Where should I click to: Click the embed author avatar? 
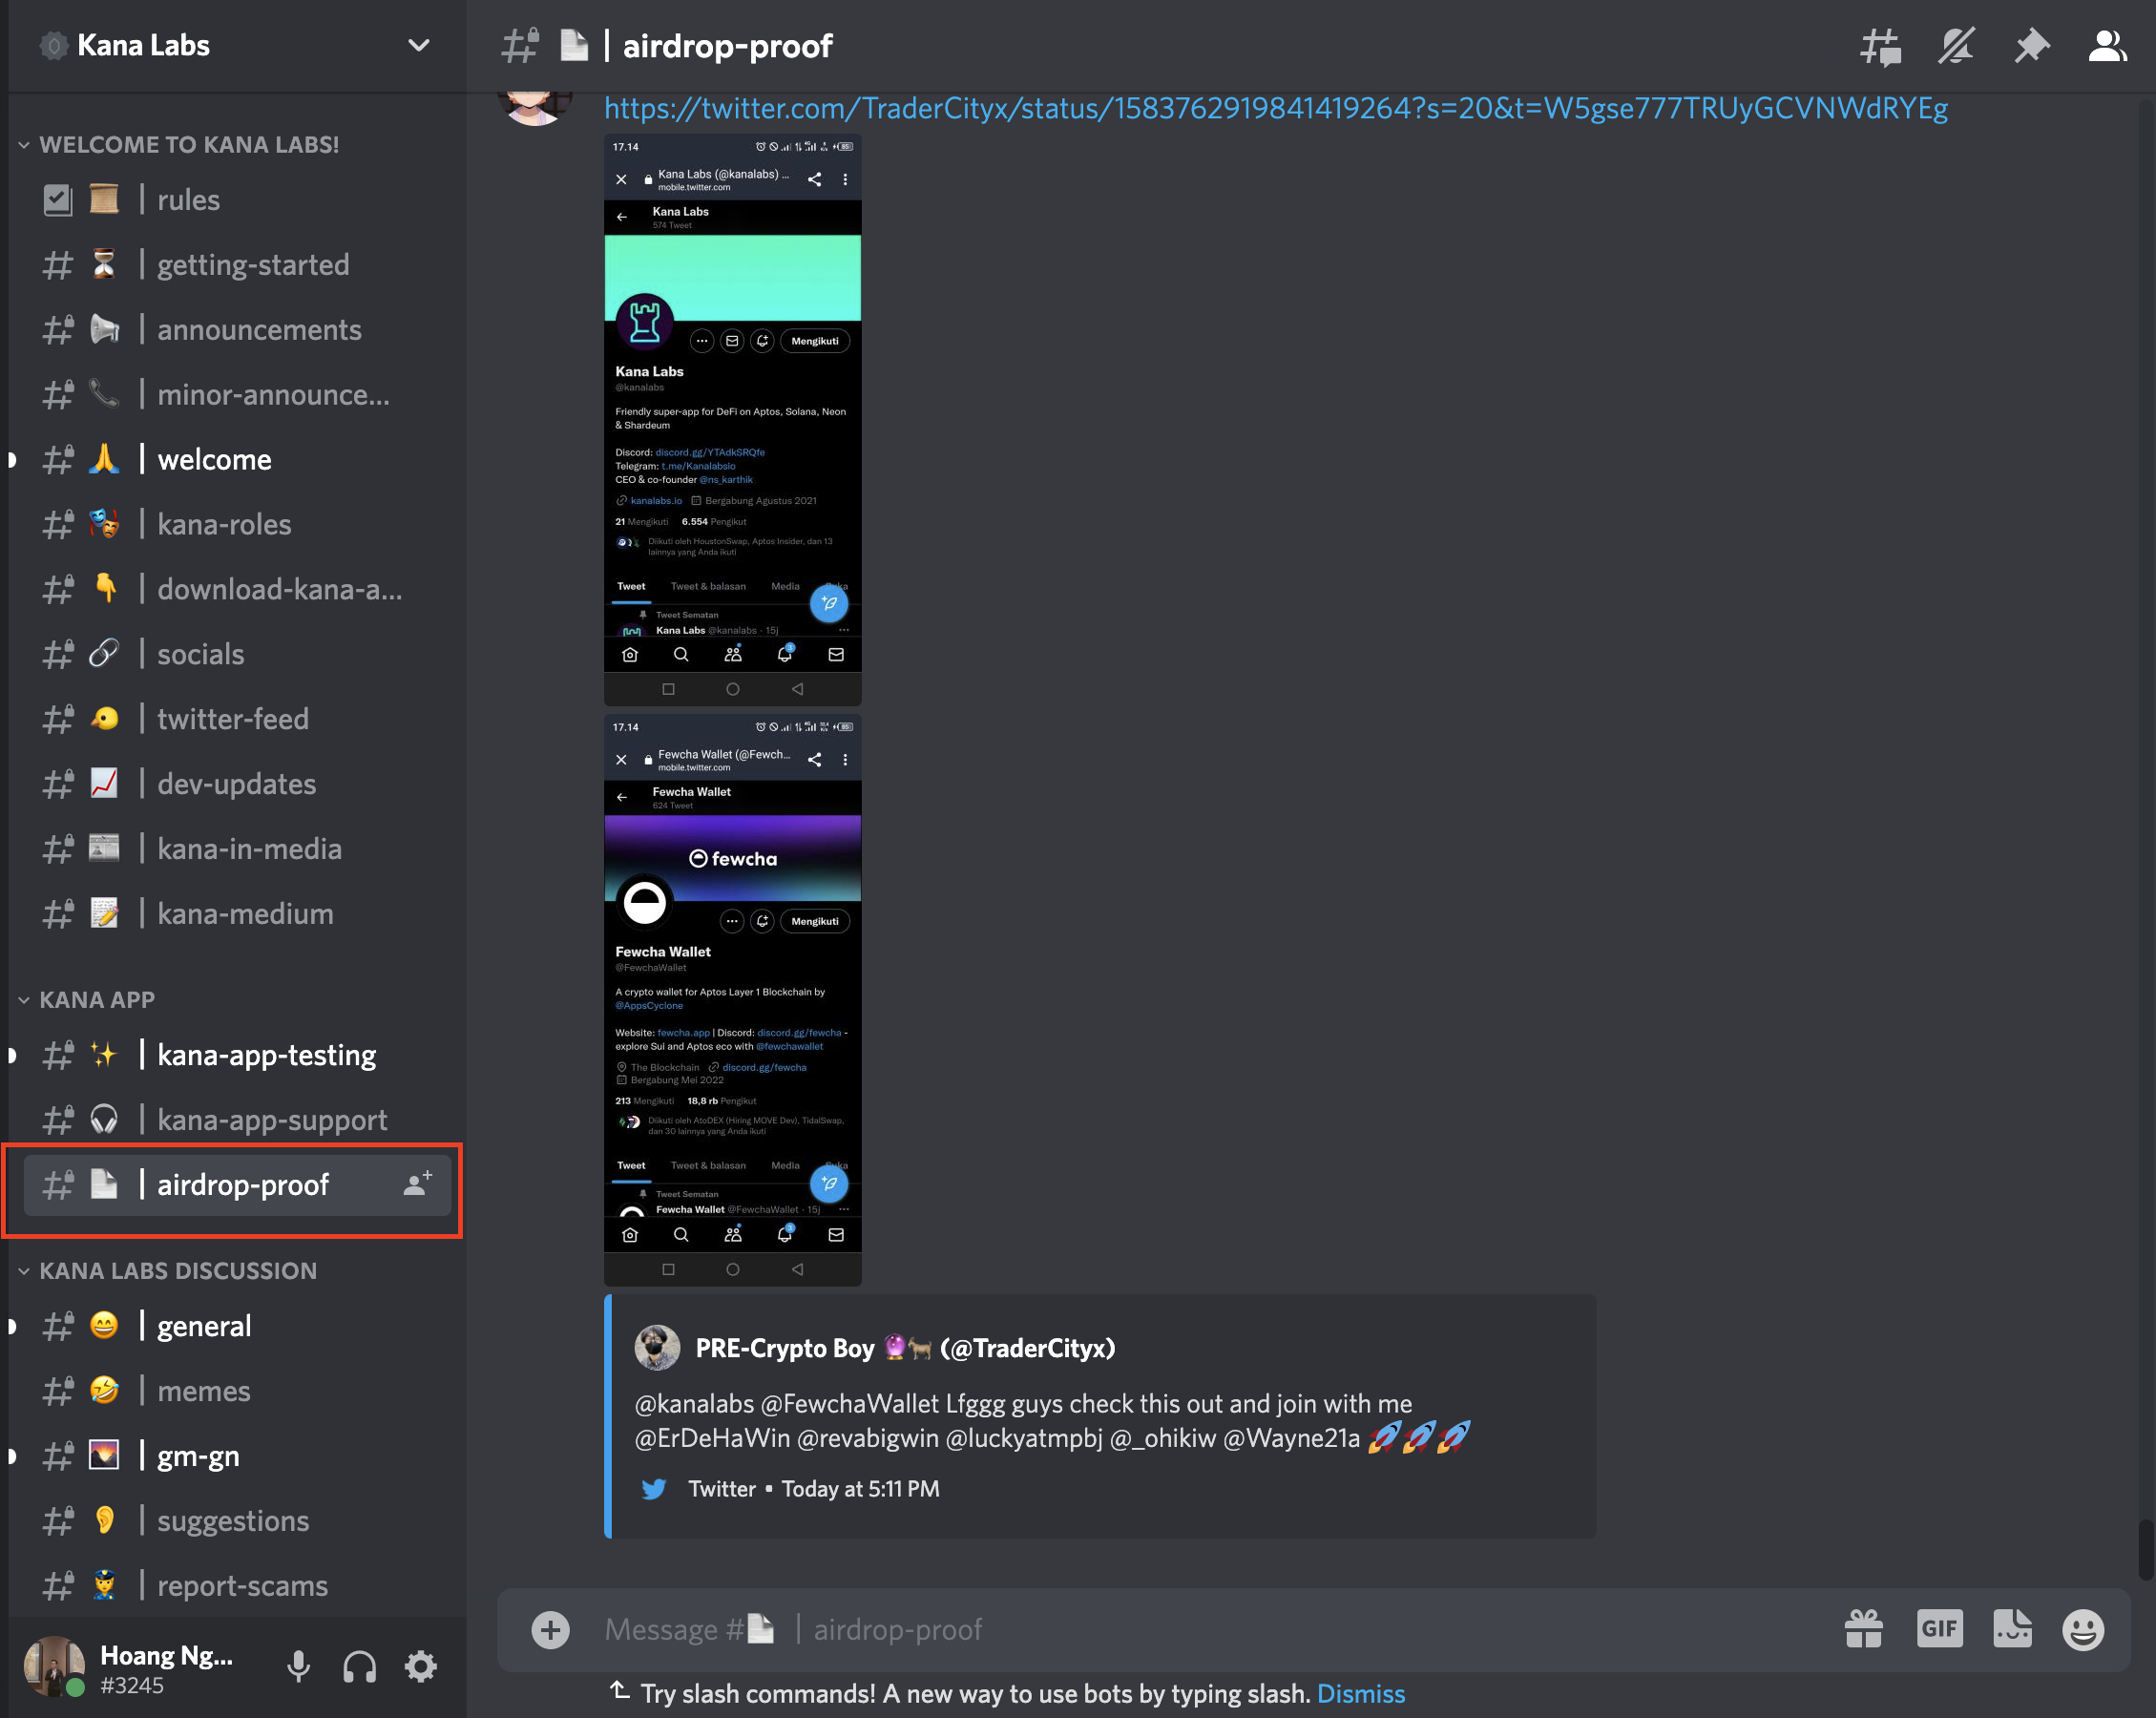657,1348
